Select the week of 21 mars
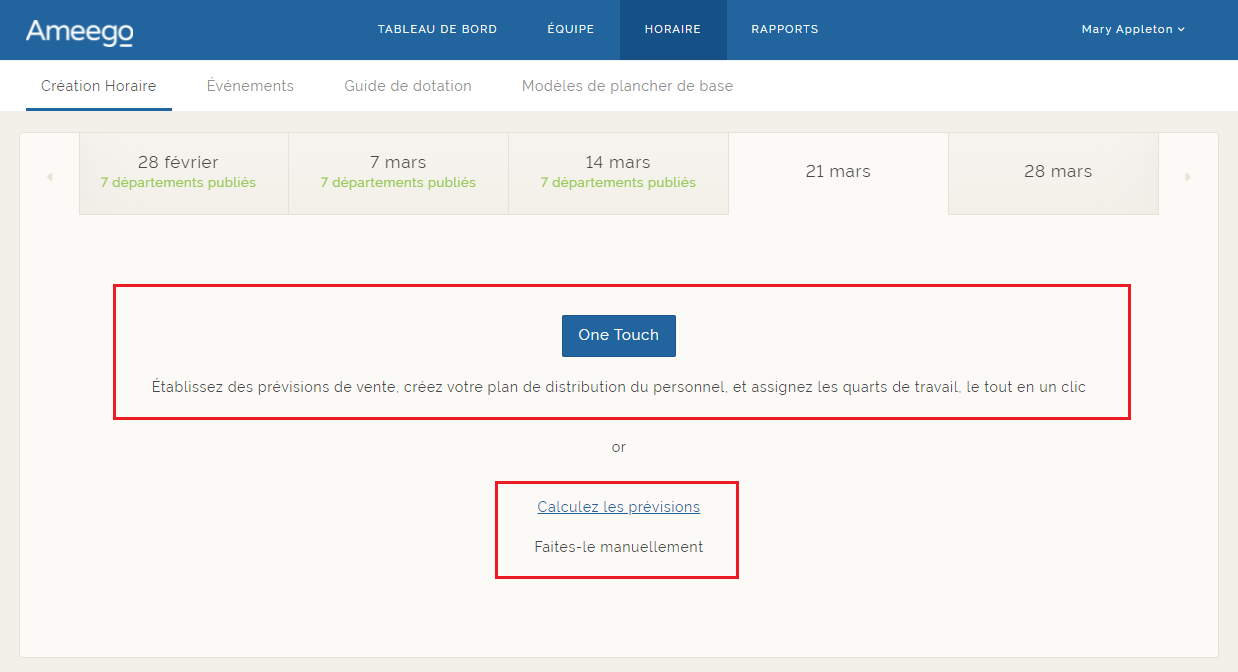 pos(838,172)
